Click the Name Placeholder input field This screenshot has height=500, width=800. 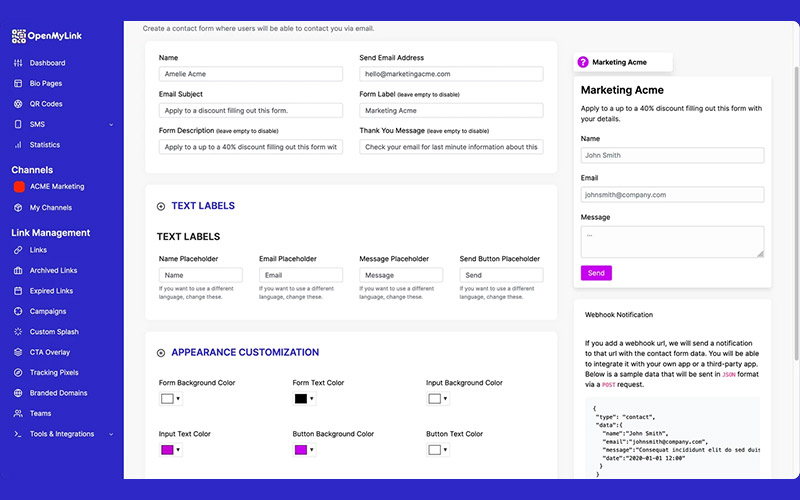click(201, 275)
